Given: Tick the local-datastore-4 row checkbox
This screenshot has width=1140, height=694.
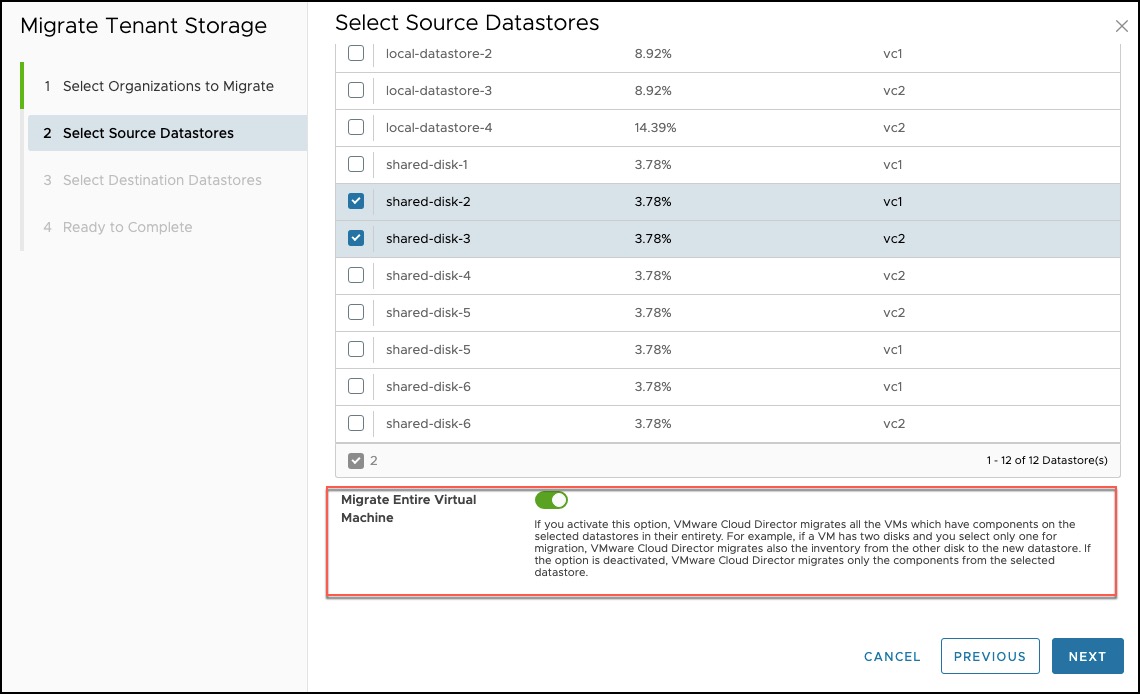Looking at the screenshot, I should click(356, 128).
